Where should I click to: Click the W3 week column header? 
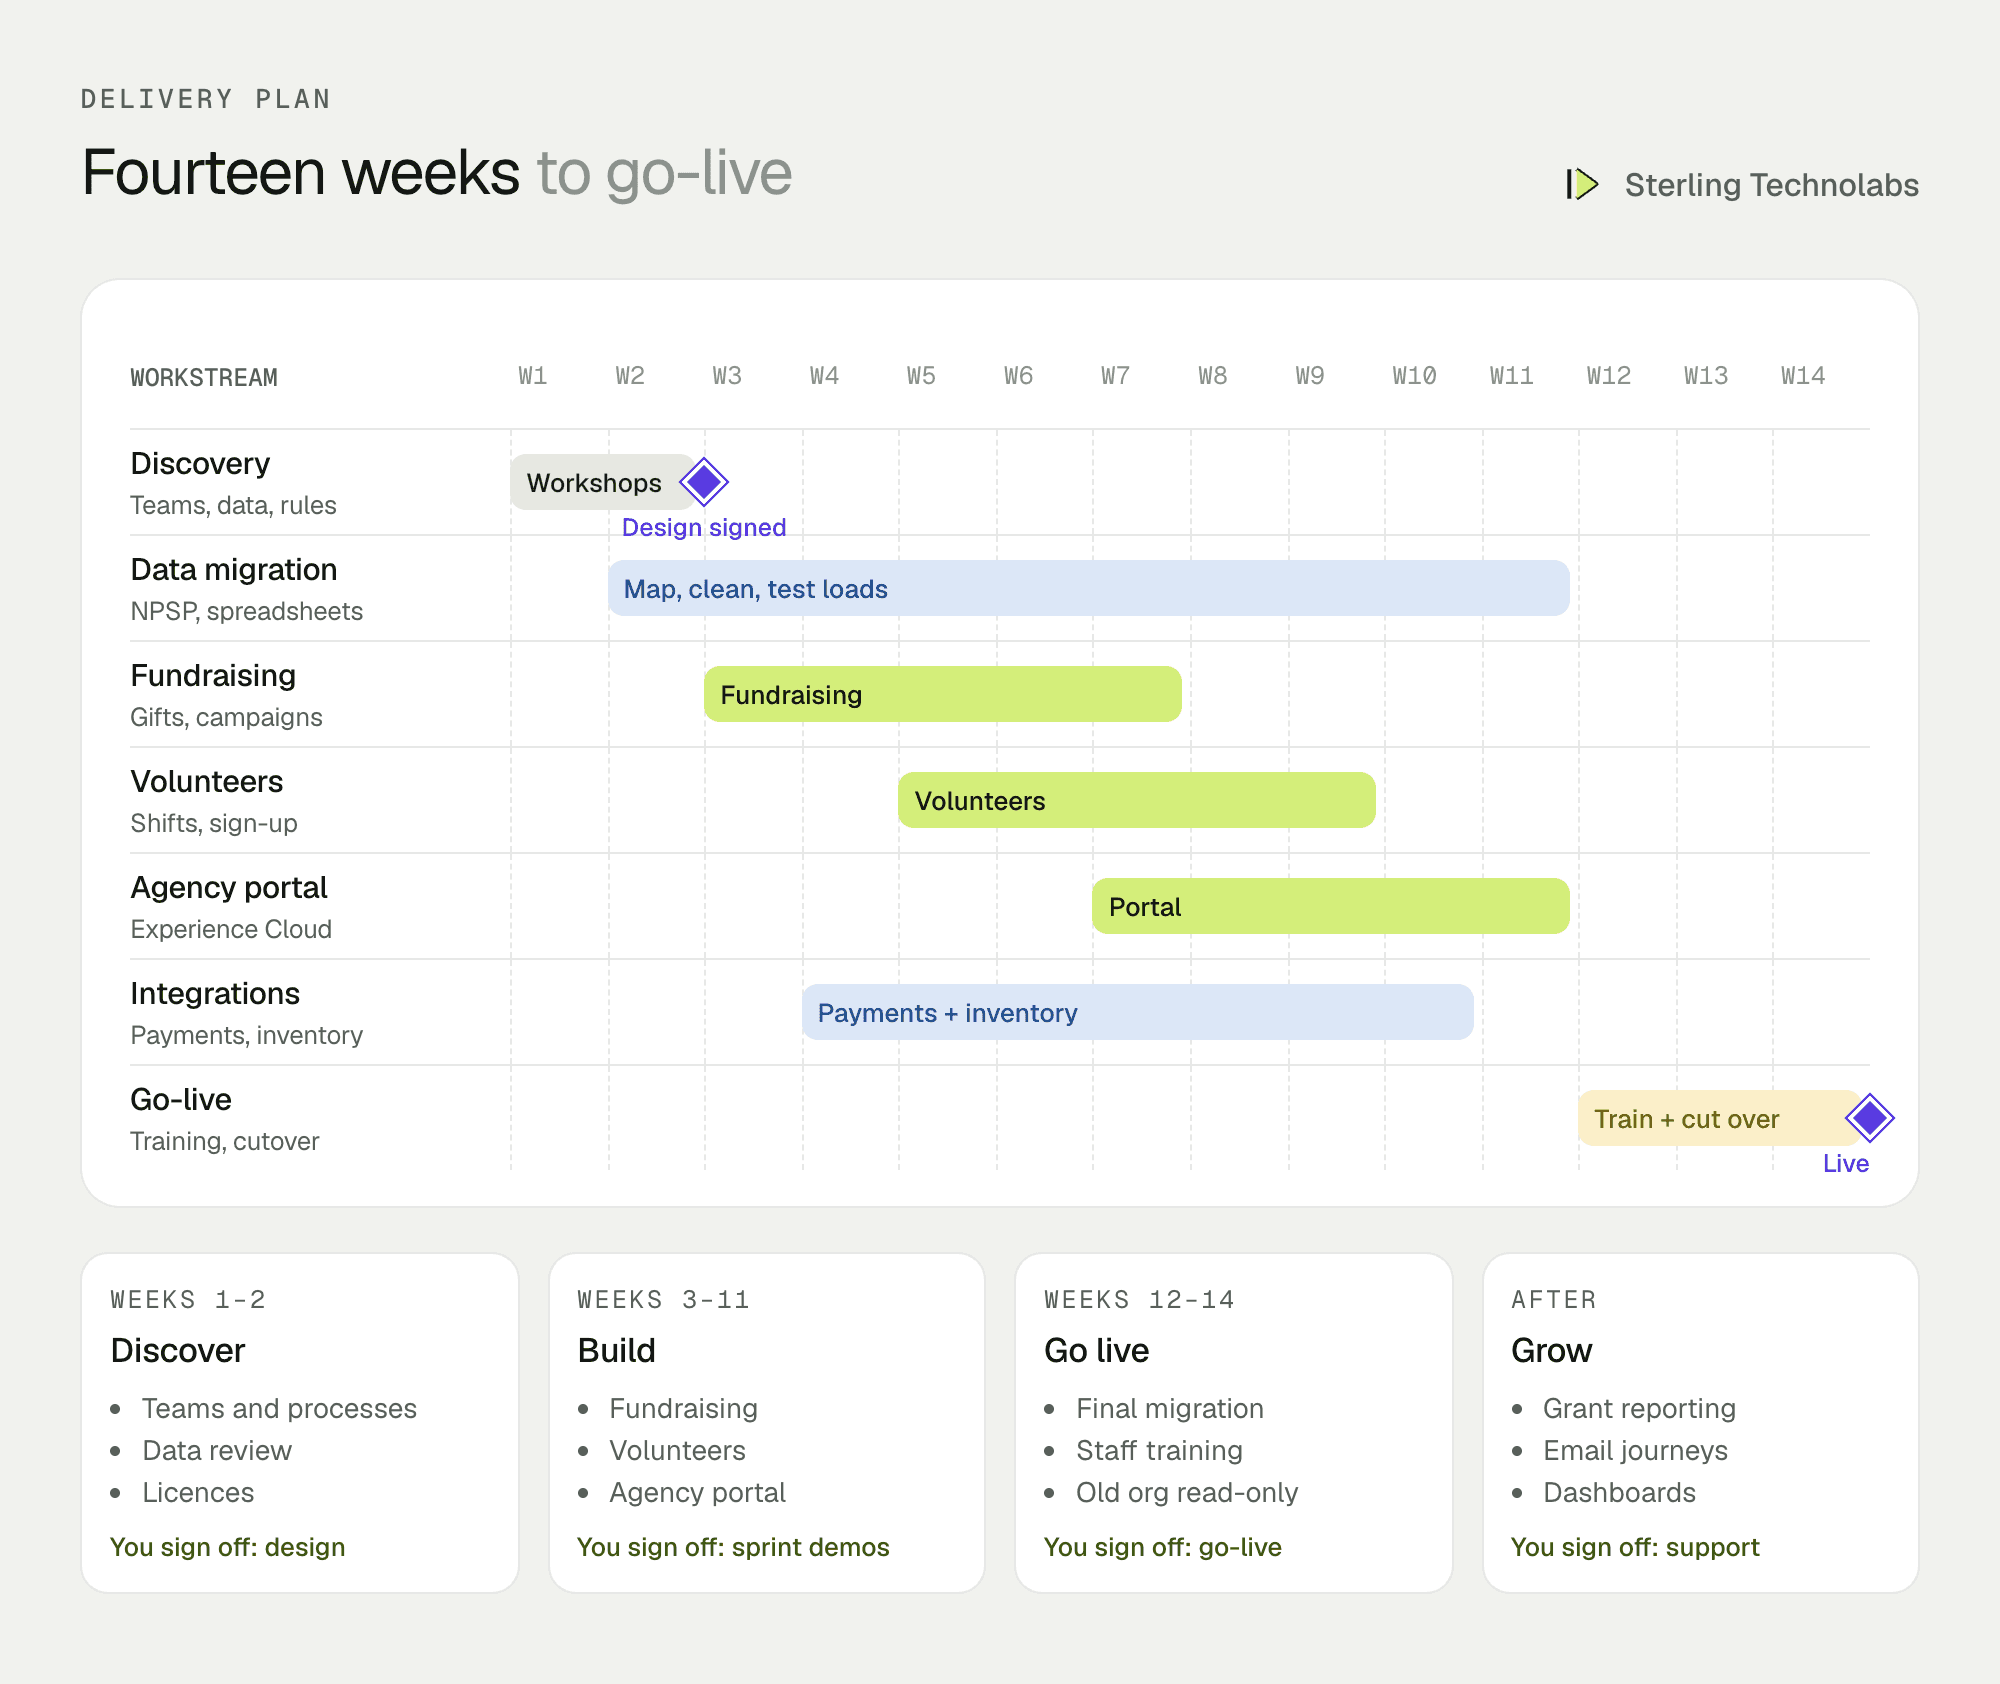coord(727,376)
